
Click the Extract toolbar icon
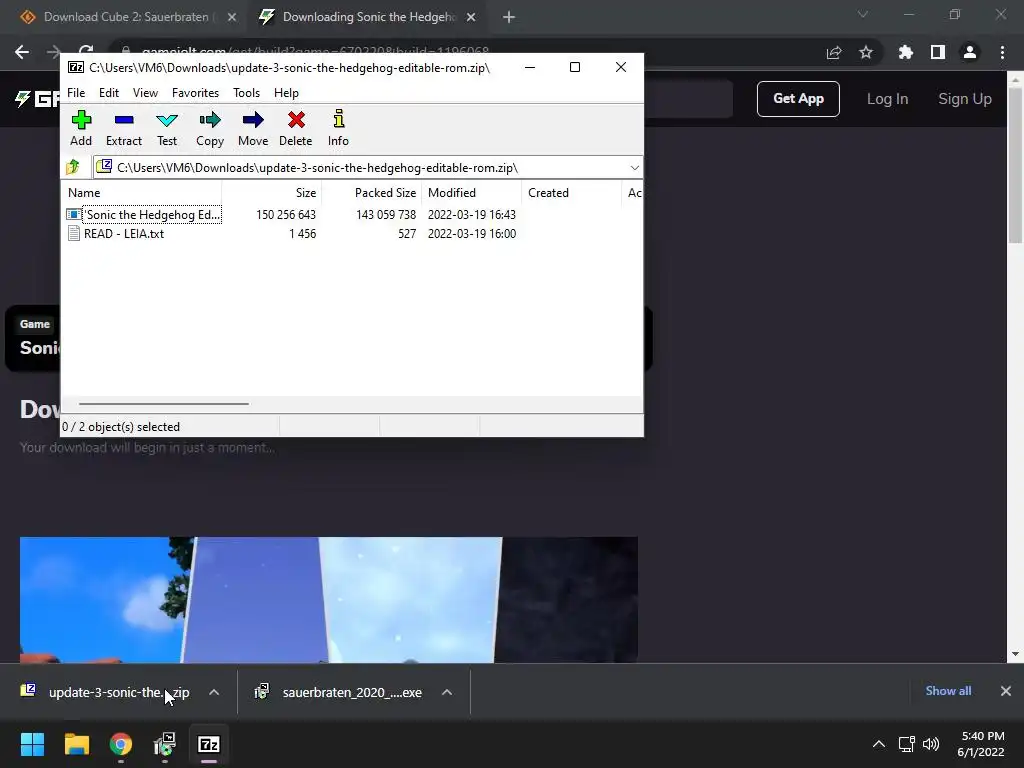pyautogui.click(x=123, y=128)
